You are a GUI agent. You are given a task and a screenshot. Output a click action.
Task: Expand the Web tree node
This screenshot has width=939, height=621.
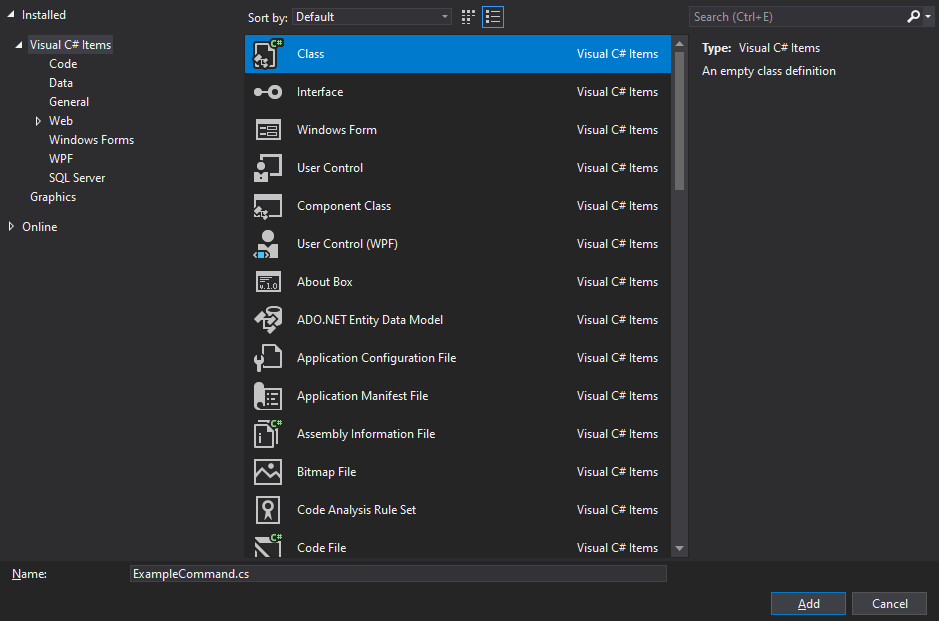[x=38, y=121]
